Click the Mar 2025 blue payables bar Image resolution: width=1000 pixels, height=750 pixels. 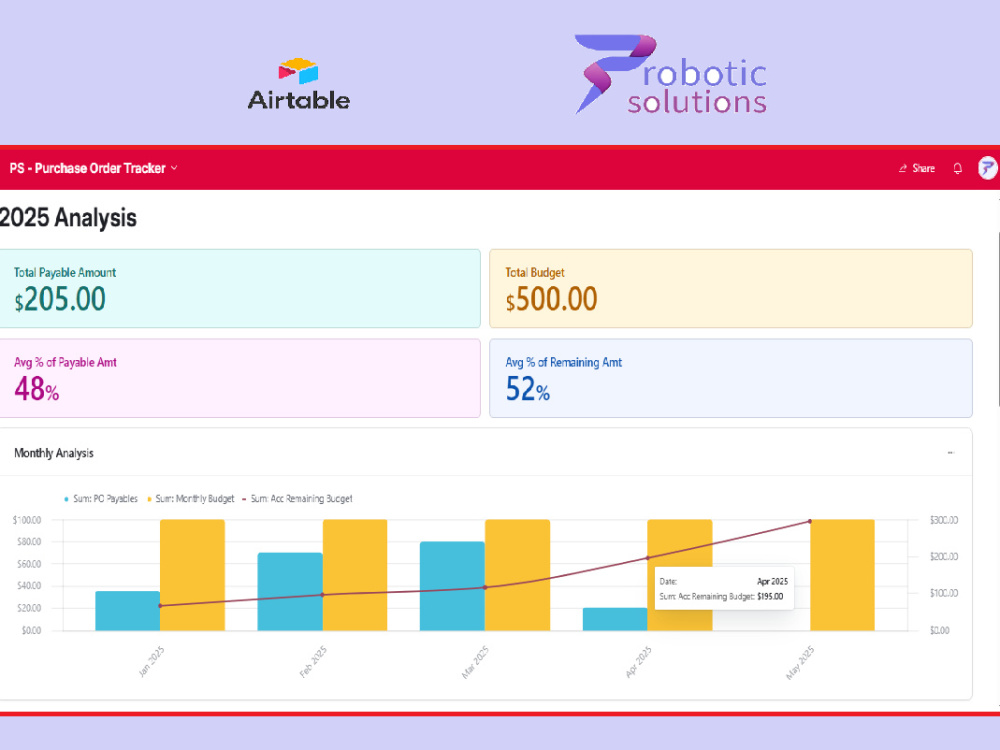point(452,586)
